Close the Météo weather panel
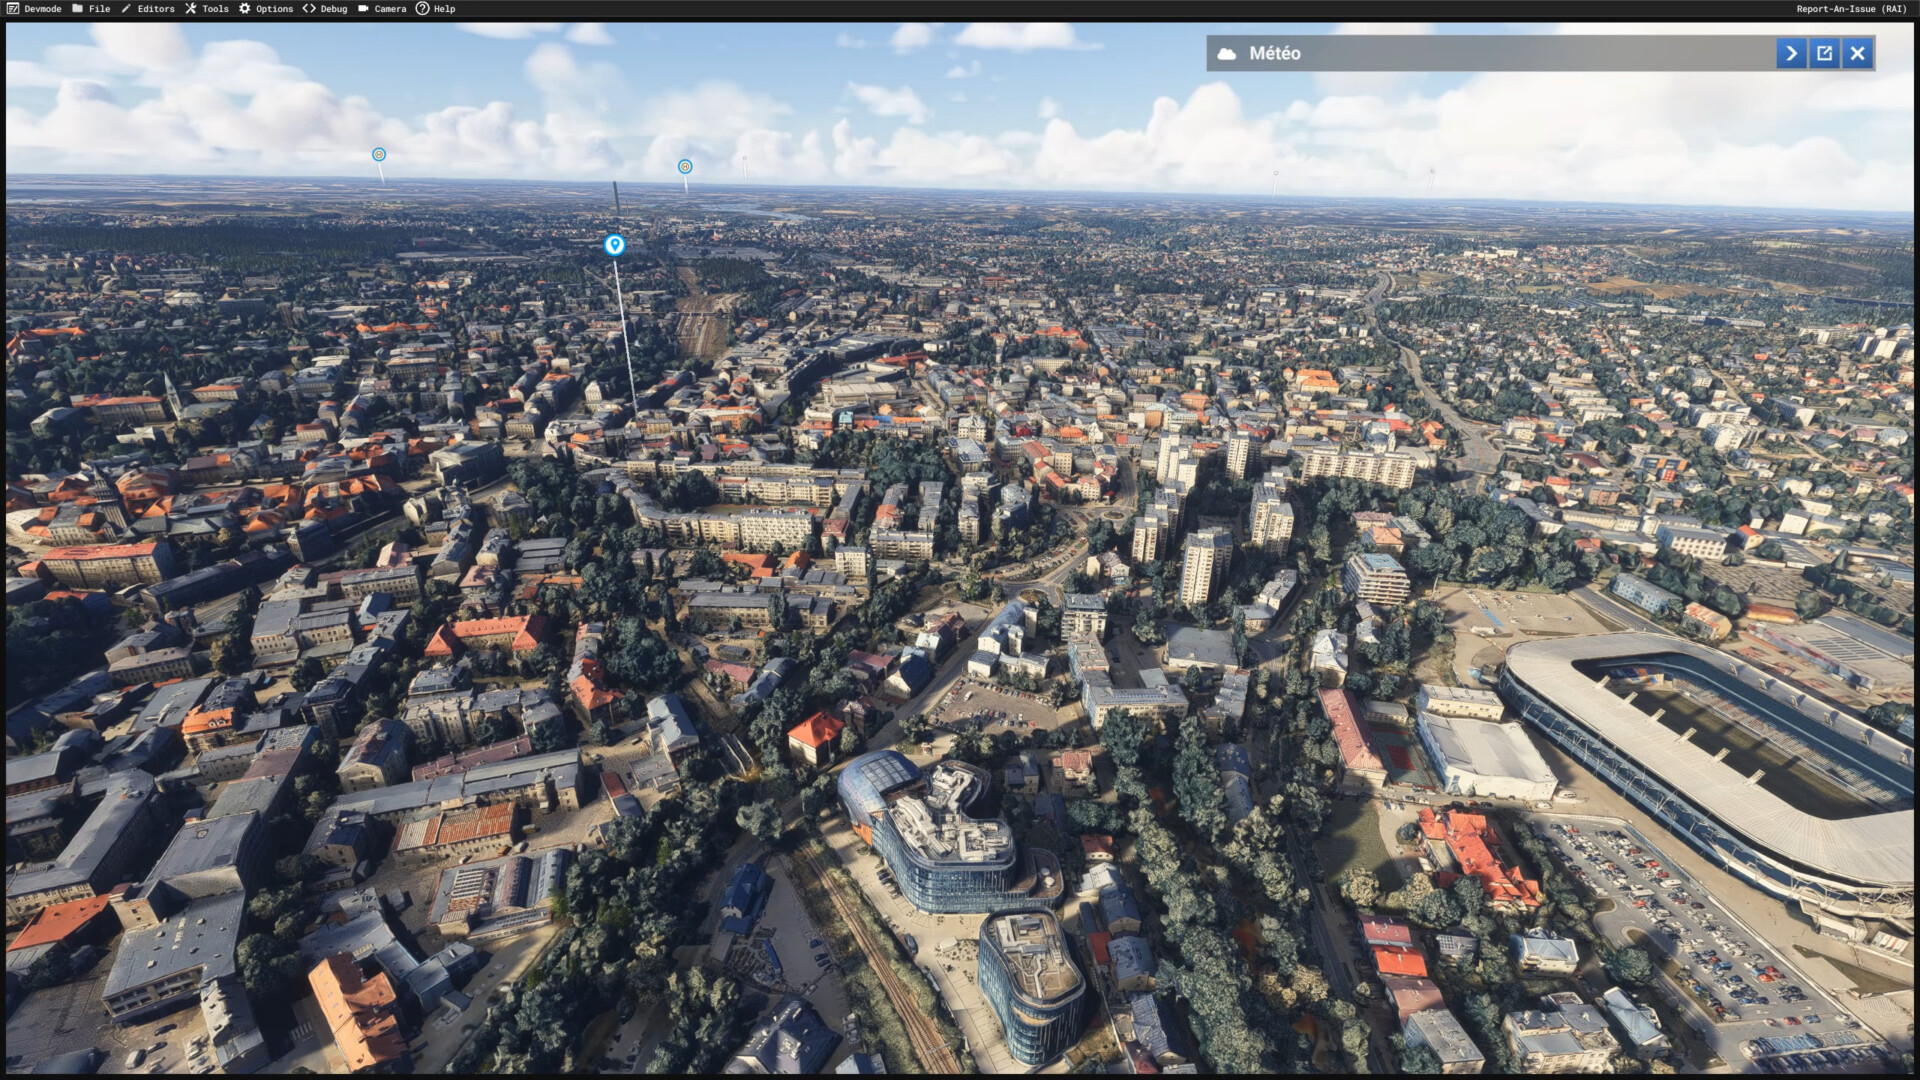Screen dimensions: 1920x1080 [x=1857, y=53]
